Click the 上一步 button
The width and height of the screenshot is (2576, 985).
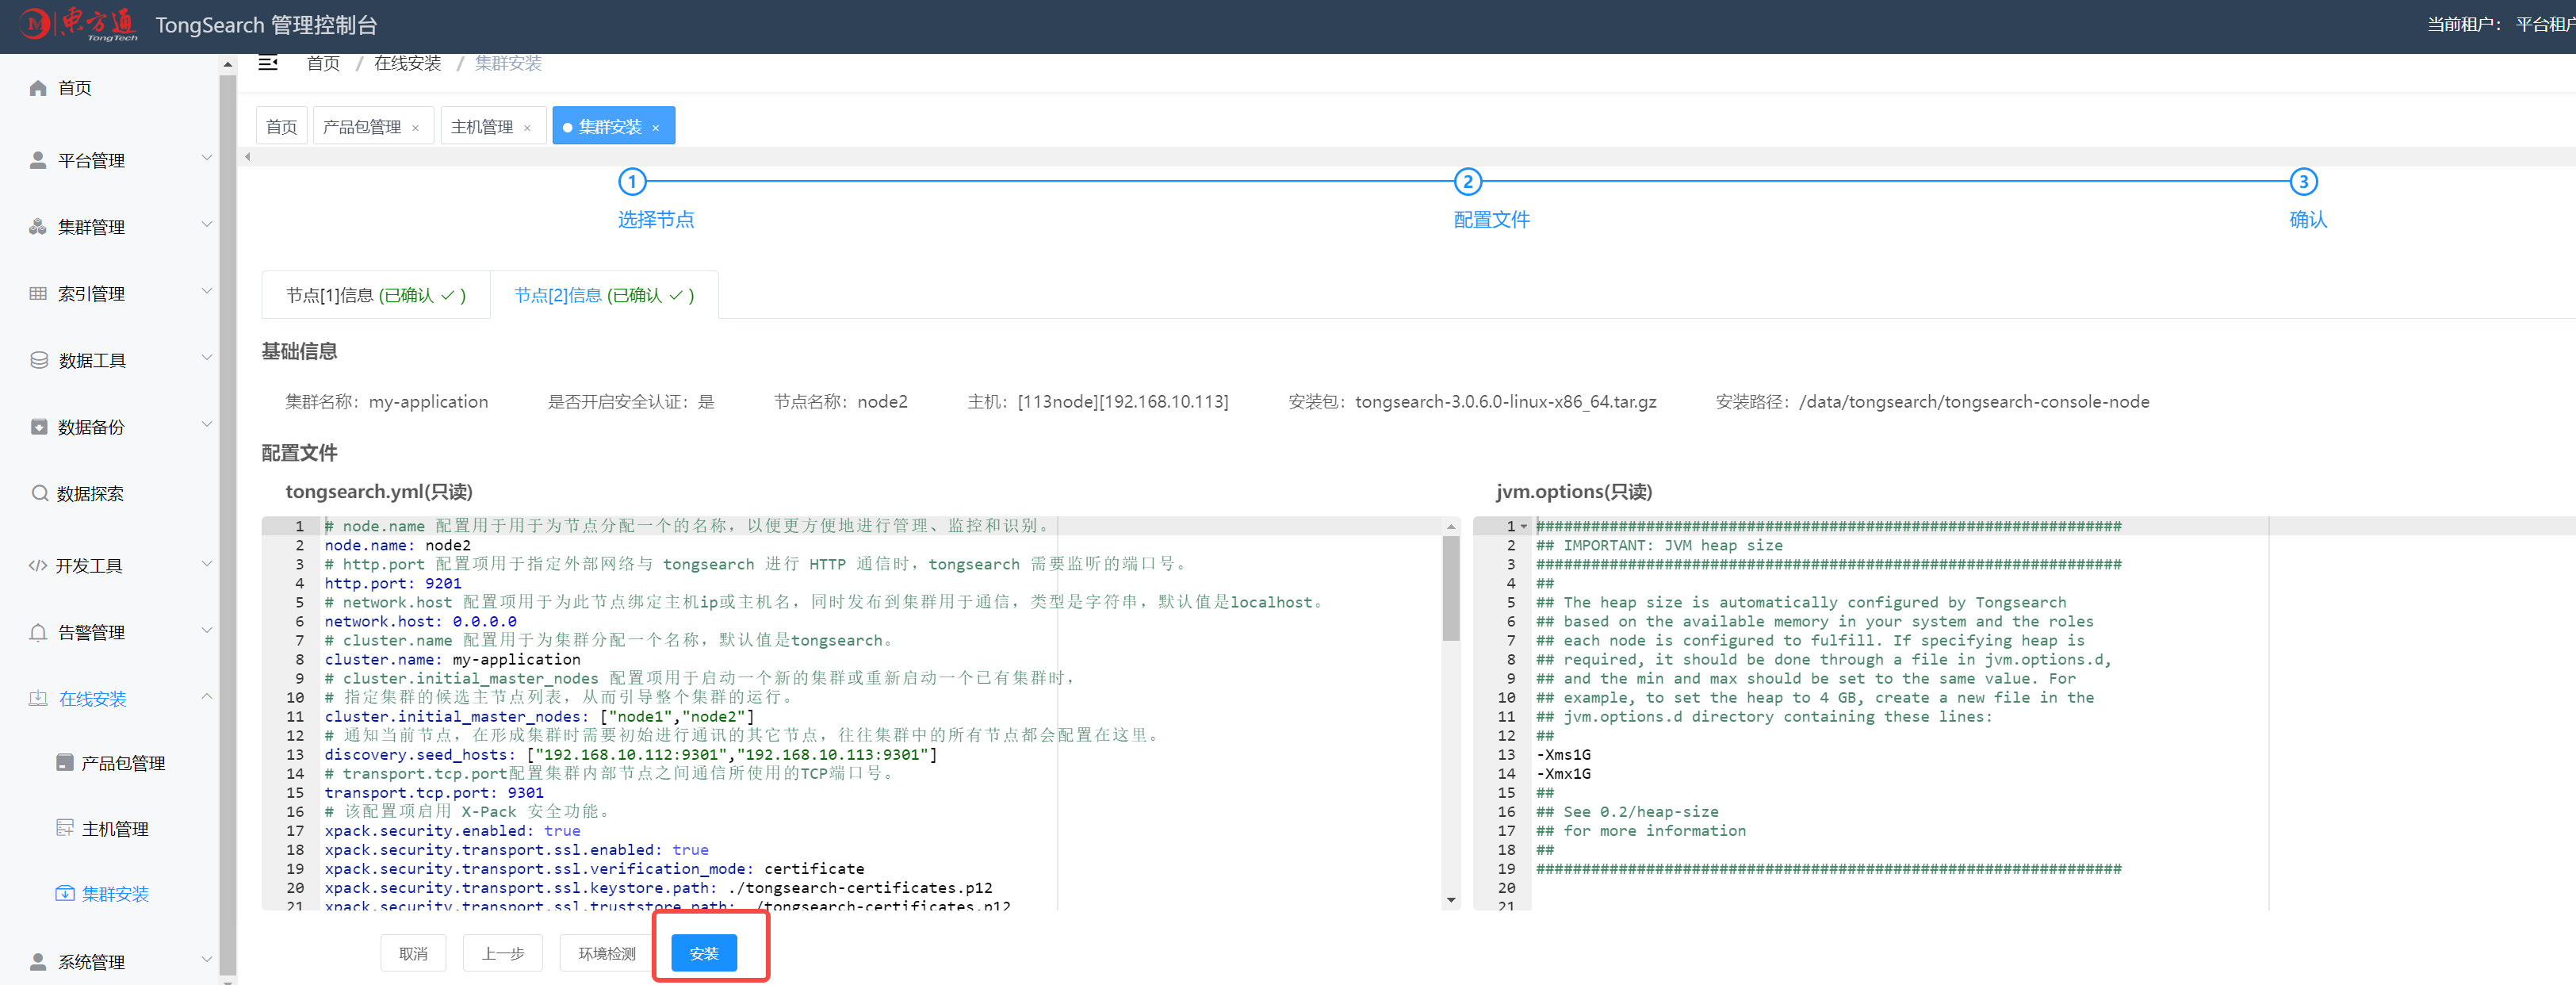point(503,953)
